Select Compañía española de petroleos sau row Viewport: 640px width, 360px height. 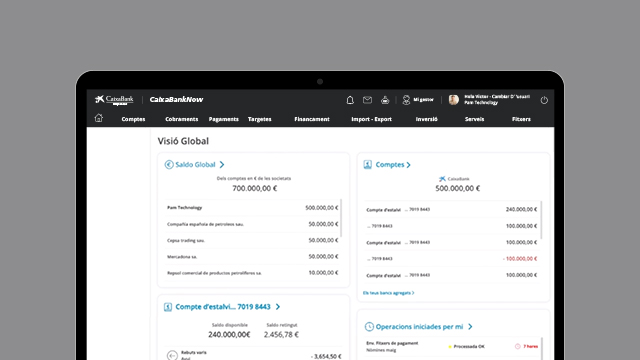pos(252,224)
